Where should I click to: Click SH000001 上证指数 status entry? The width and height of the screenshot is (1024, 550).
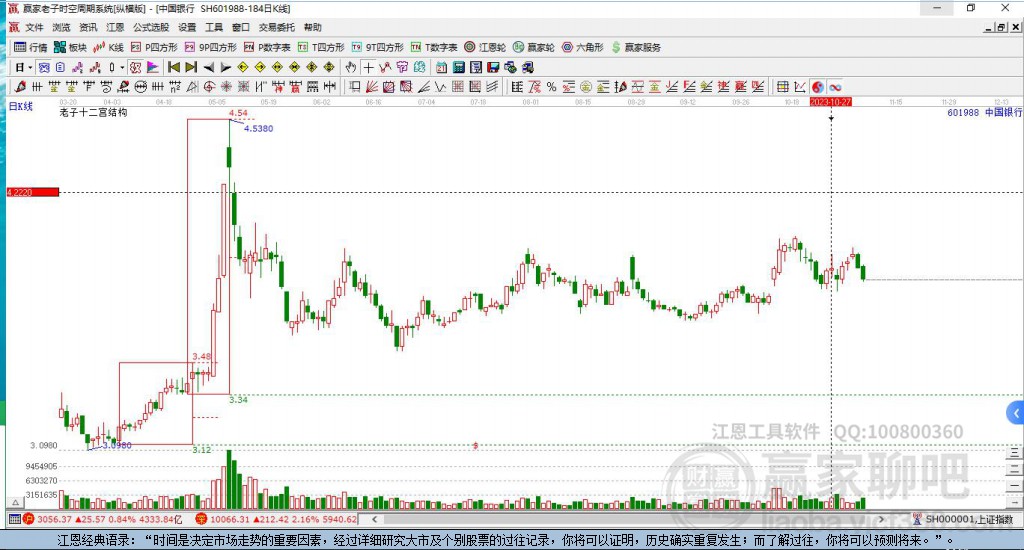pyautogui.click(x=963, y=519)
